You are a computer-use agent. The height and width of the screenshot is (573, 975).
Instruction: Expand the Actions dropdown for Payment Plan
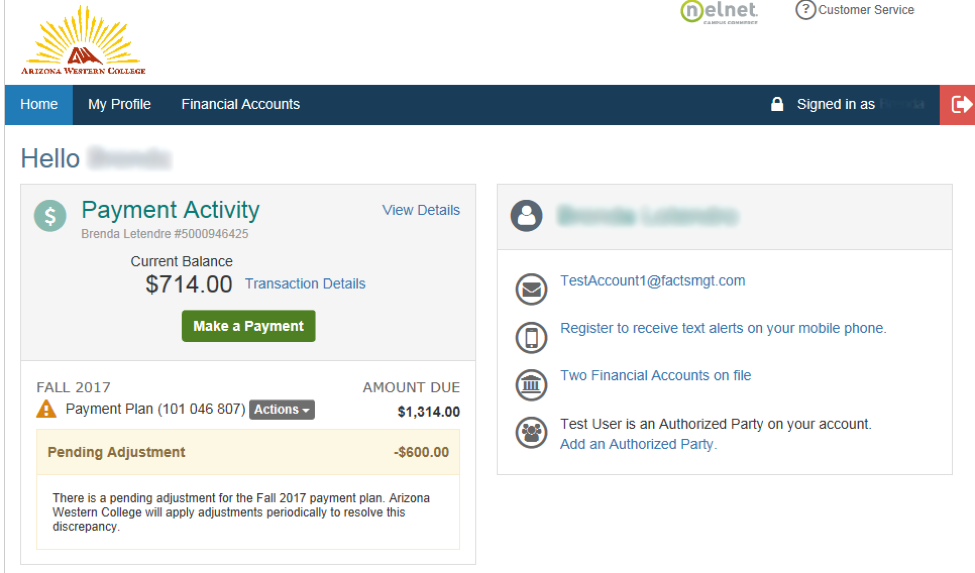(x=282, y=410)
